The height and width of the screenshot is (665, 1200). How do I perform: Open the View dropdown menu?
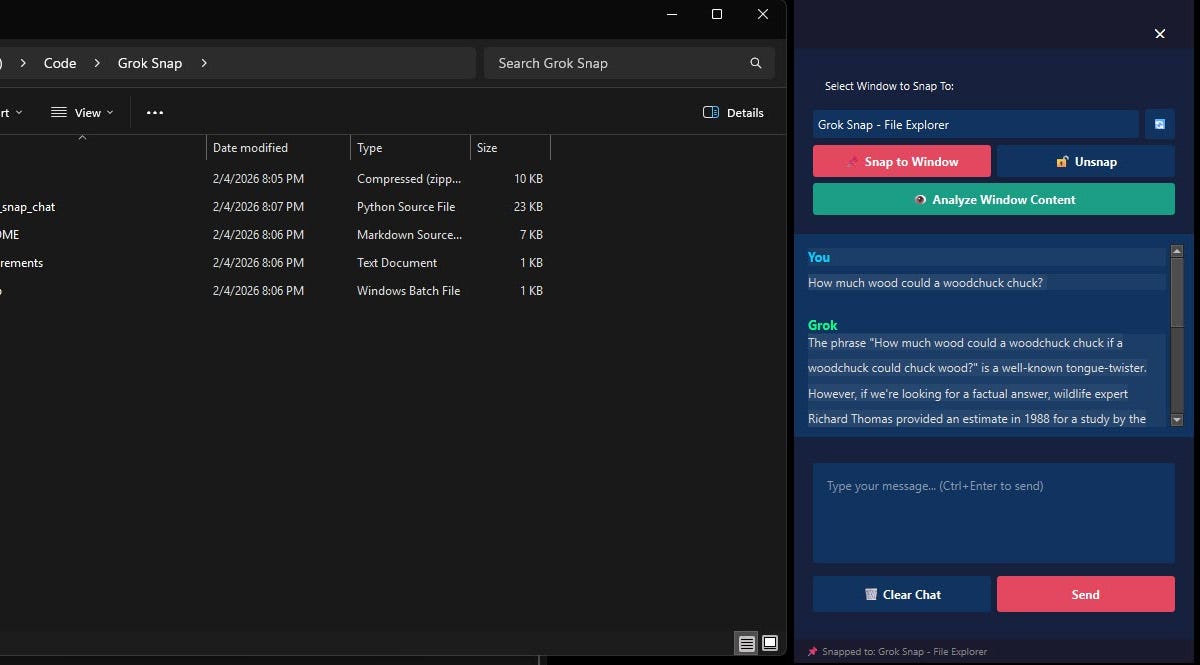(x=82, y=113)
